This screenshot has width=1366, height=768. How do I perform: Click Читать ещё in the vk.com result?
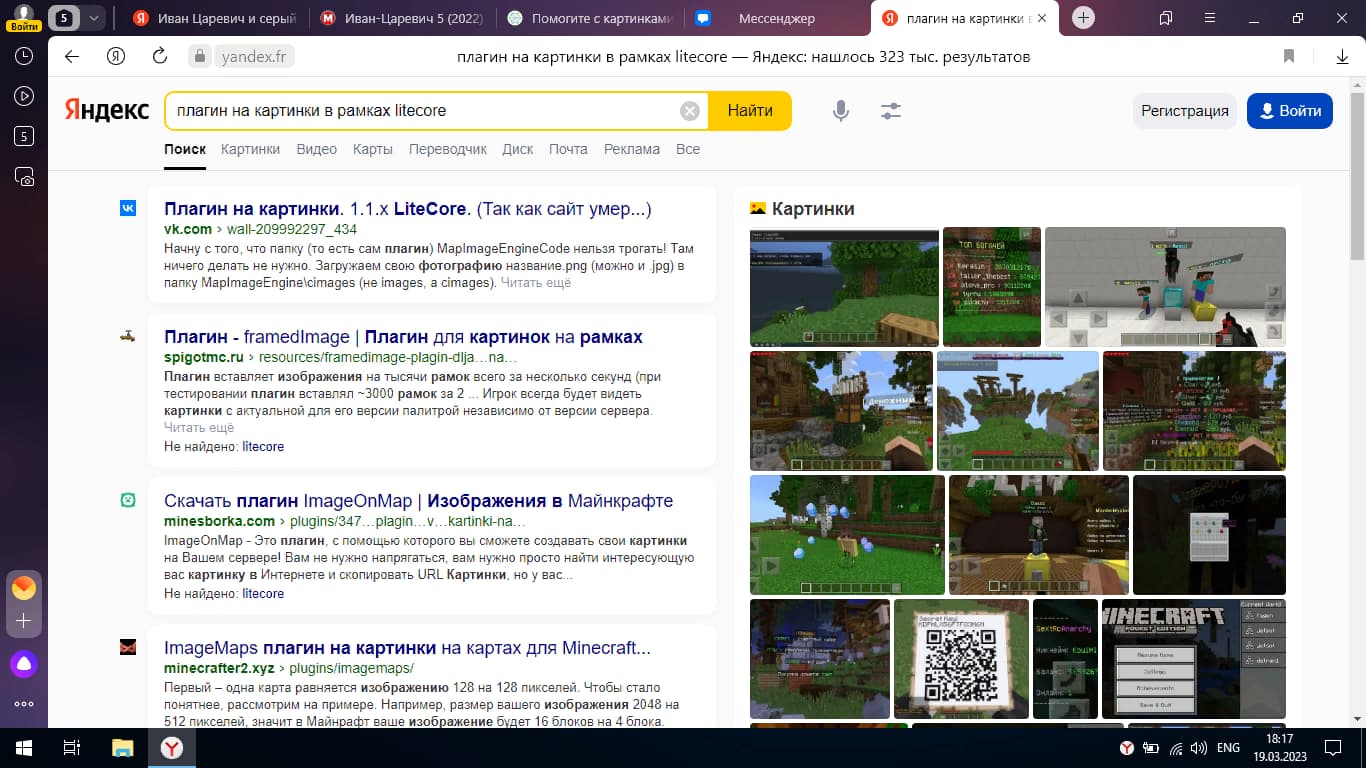coord(536,283)
